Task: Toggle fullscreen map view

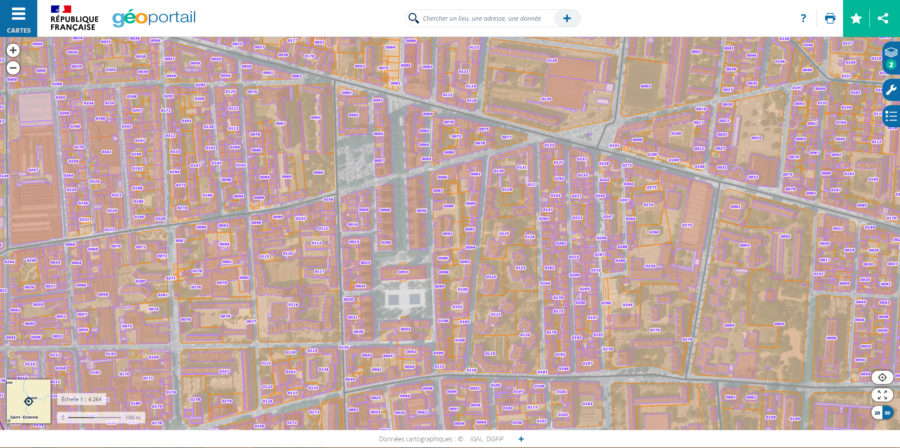Action: 882,395
